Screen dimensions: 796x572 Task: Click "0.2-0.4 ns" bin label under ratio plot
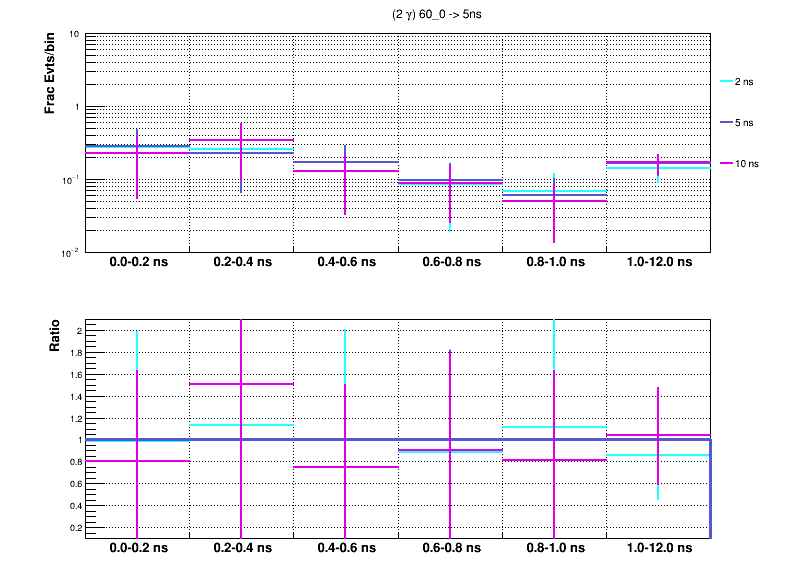[241, 549]
